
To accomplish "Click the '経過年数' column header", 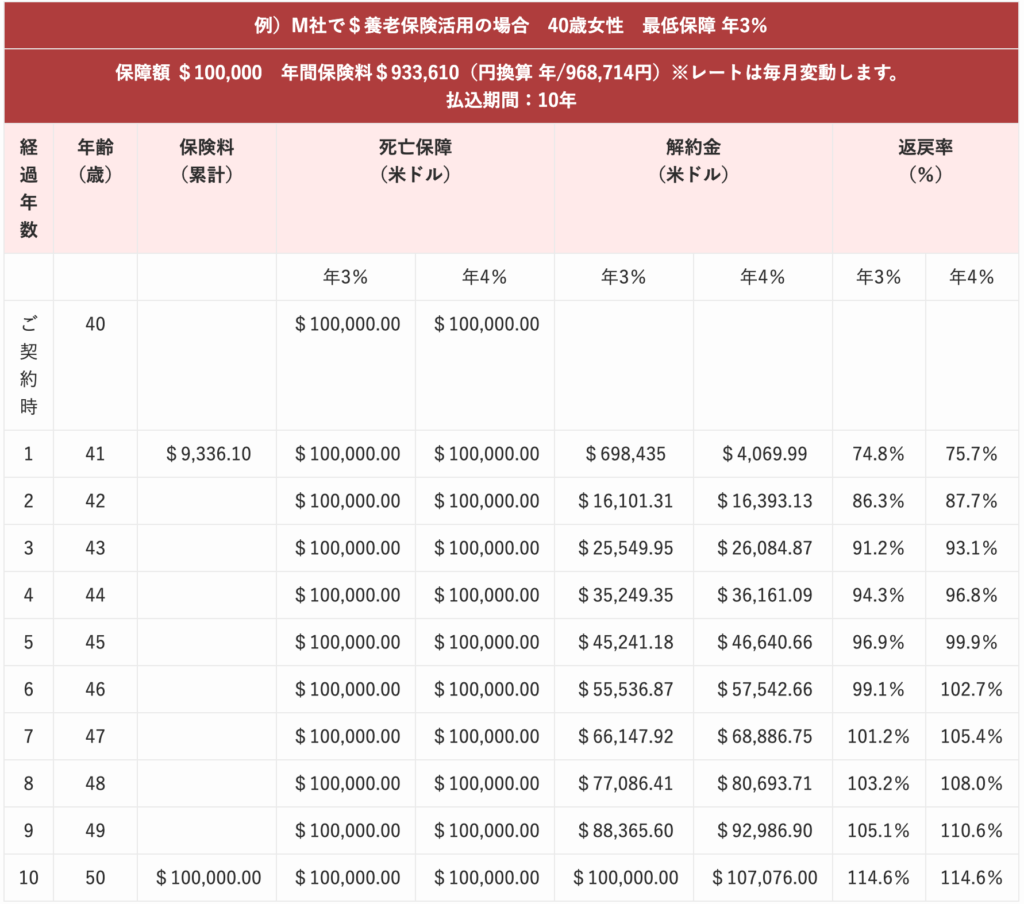I will tap(29, 188).
